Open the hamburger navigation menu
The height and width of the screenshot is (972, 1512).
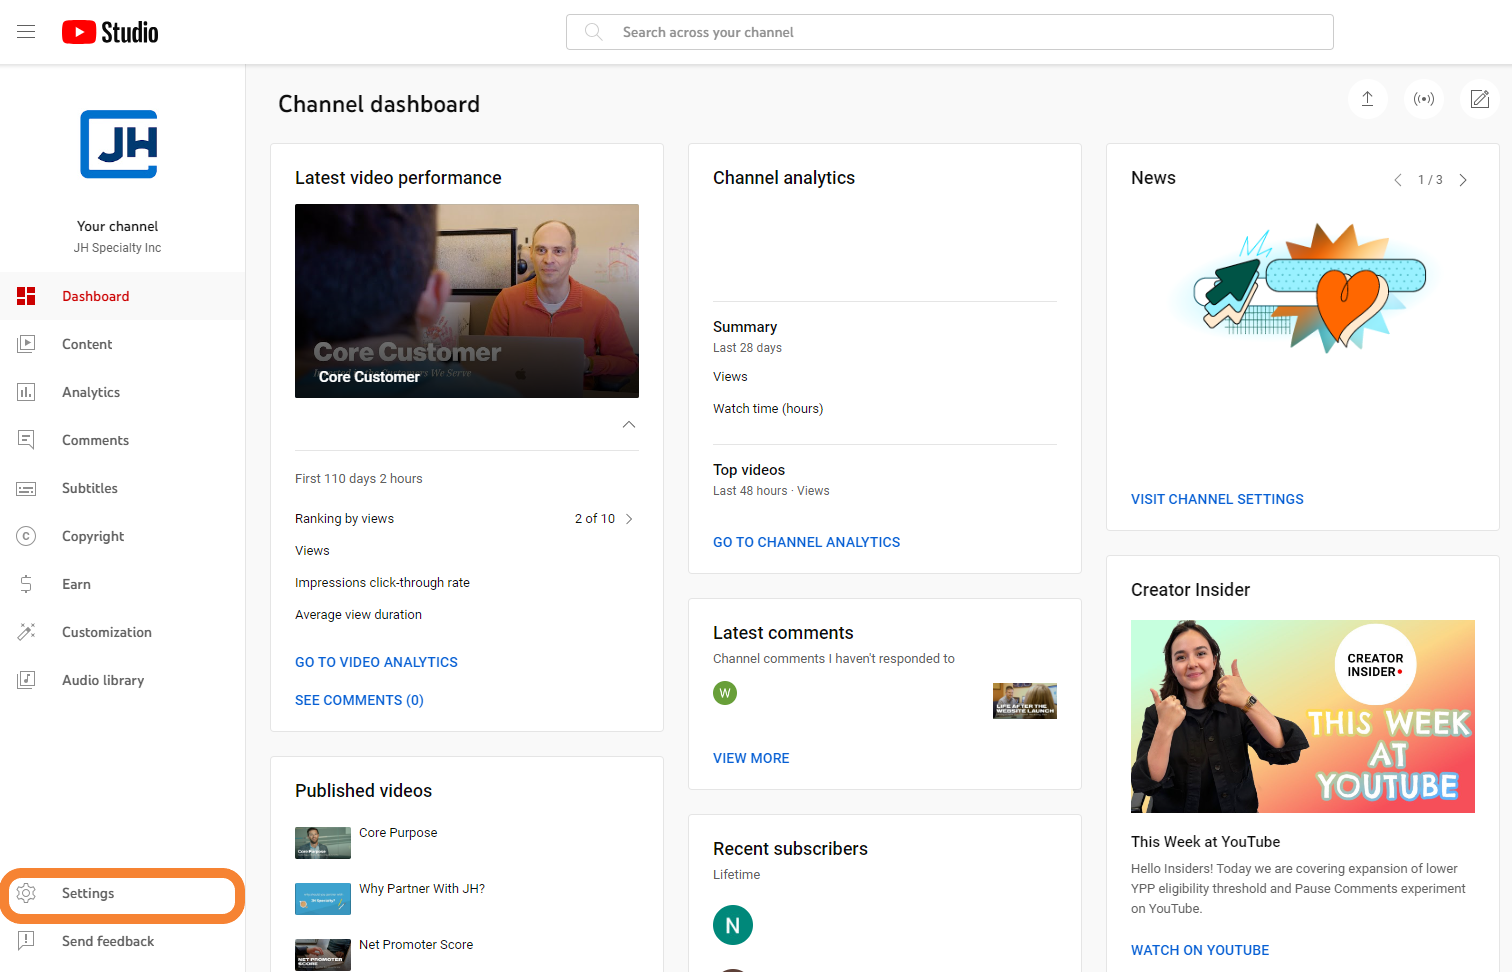click(26, 32)
